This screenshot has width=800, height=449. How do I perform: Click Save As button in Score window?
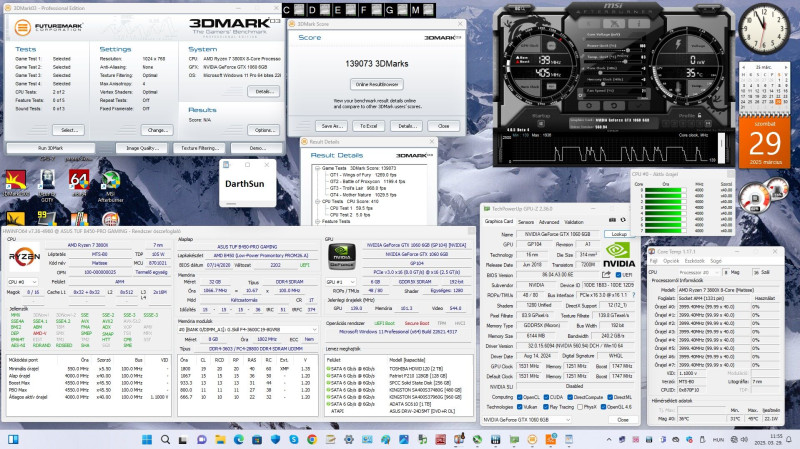(332, 126)
